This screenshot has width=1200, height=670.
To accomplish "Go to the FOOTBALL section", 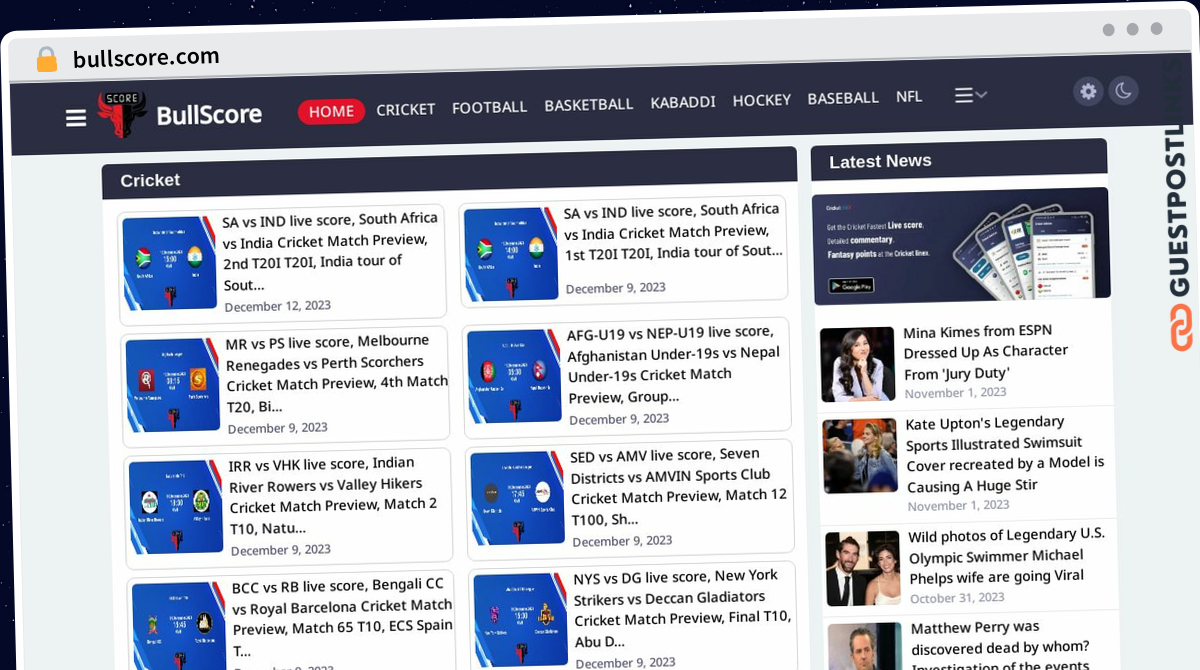I will click(489, 107).
